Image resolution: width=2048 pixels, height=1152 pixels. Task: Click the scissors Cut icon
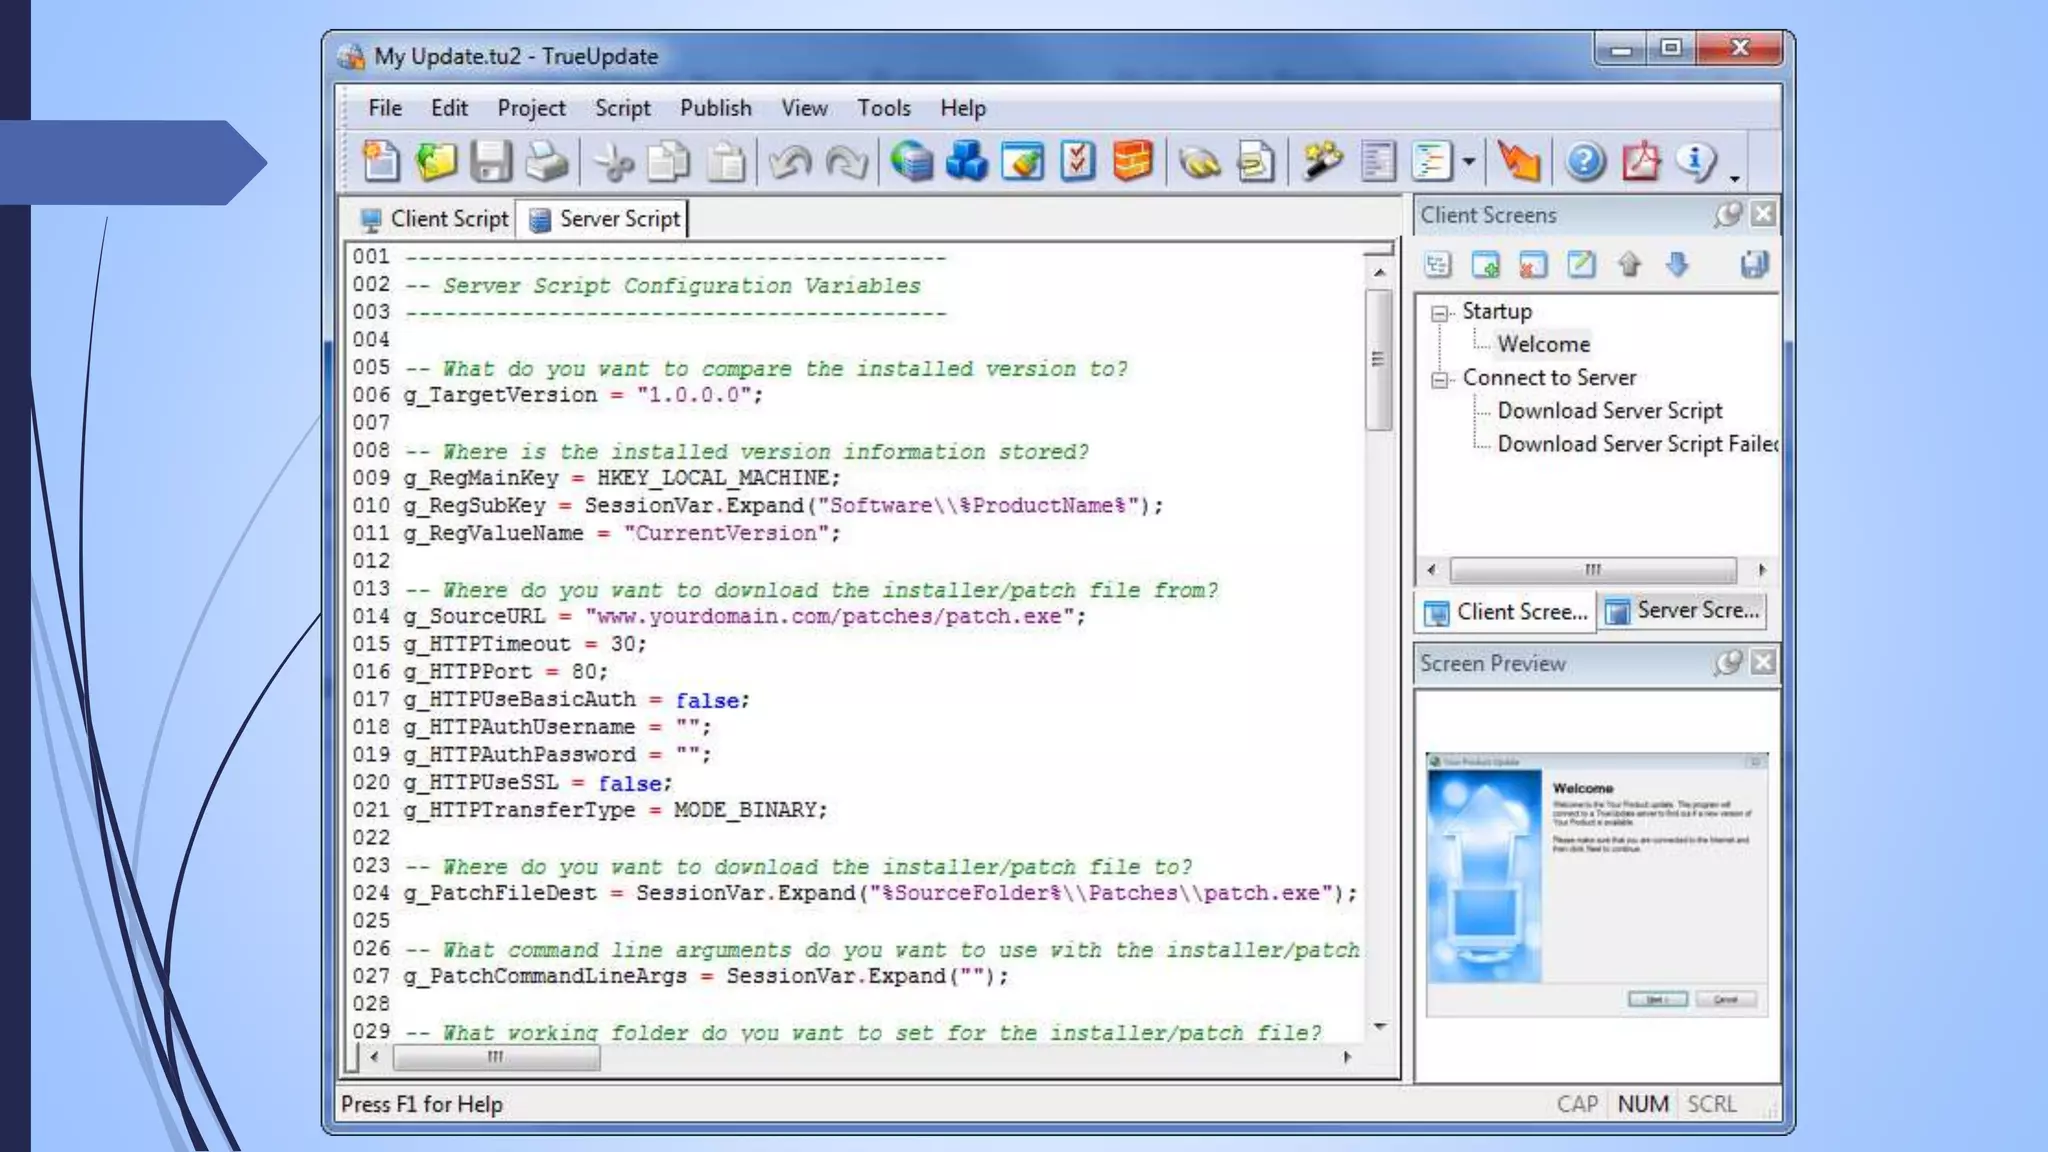[x=613, y=162]
